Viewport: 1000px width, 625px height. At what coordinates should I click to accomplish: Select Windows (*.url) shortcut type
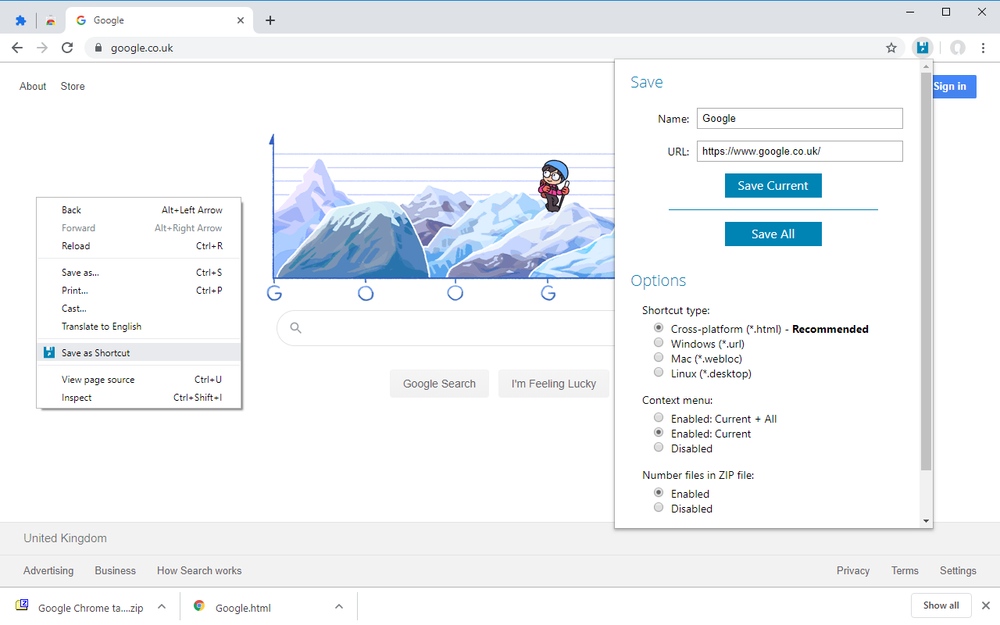(x=658, y=342)
